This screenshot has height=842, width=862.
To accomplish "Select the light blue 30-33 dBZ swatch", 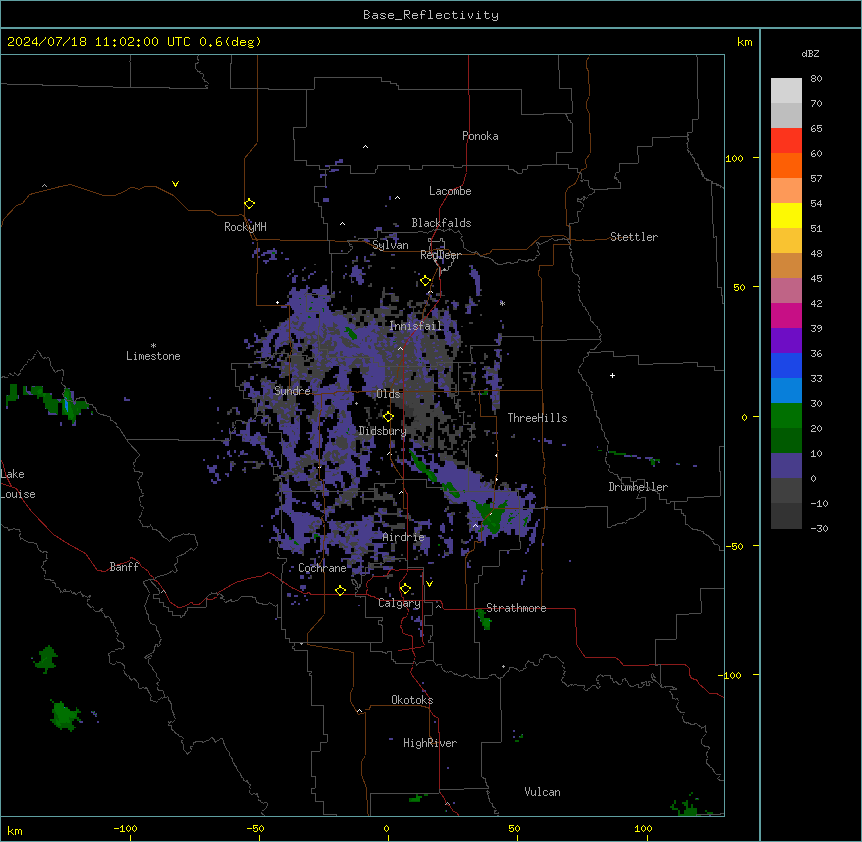I will point(786,391).
